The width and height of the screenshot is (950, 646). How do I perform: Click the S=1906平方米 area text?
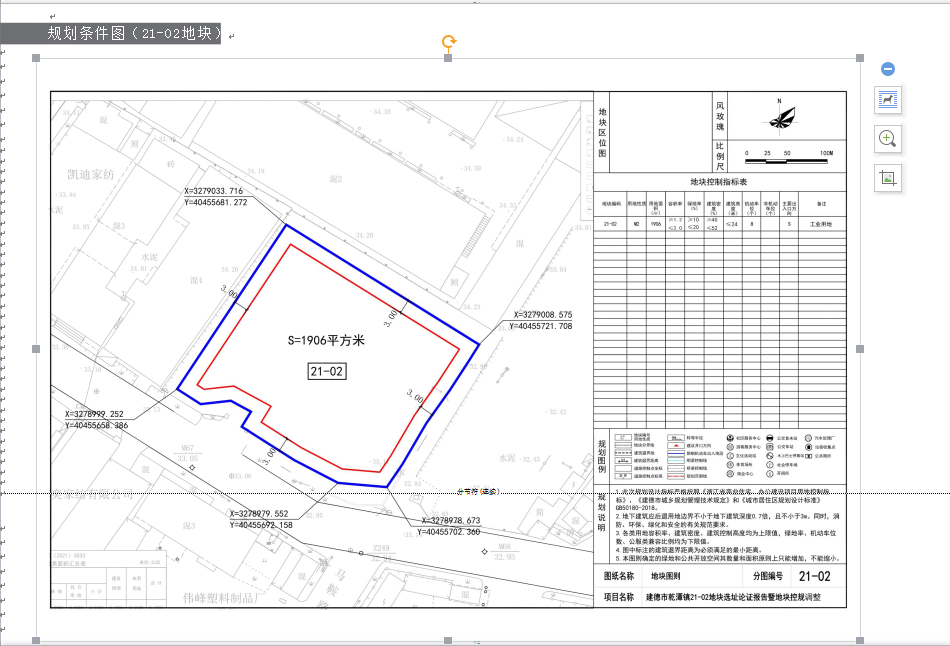328,340
